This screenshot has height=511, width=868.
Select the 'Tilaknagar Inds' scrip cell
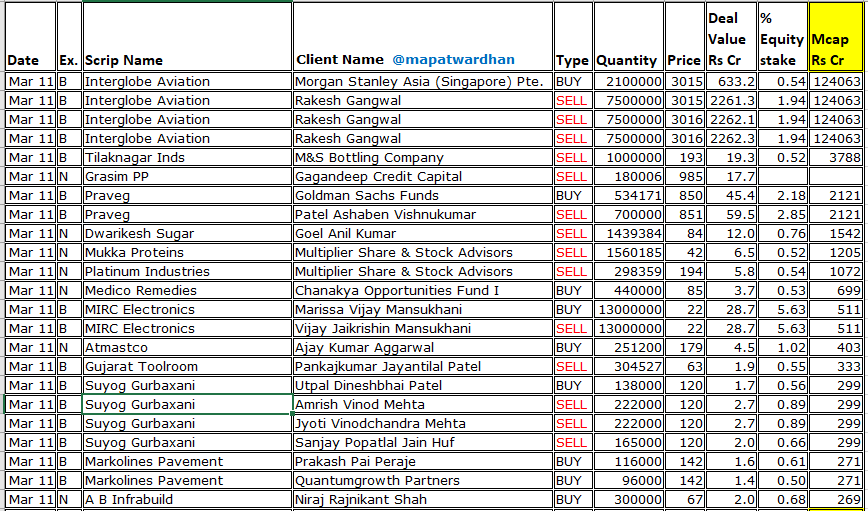point(187,157)
